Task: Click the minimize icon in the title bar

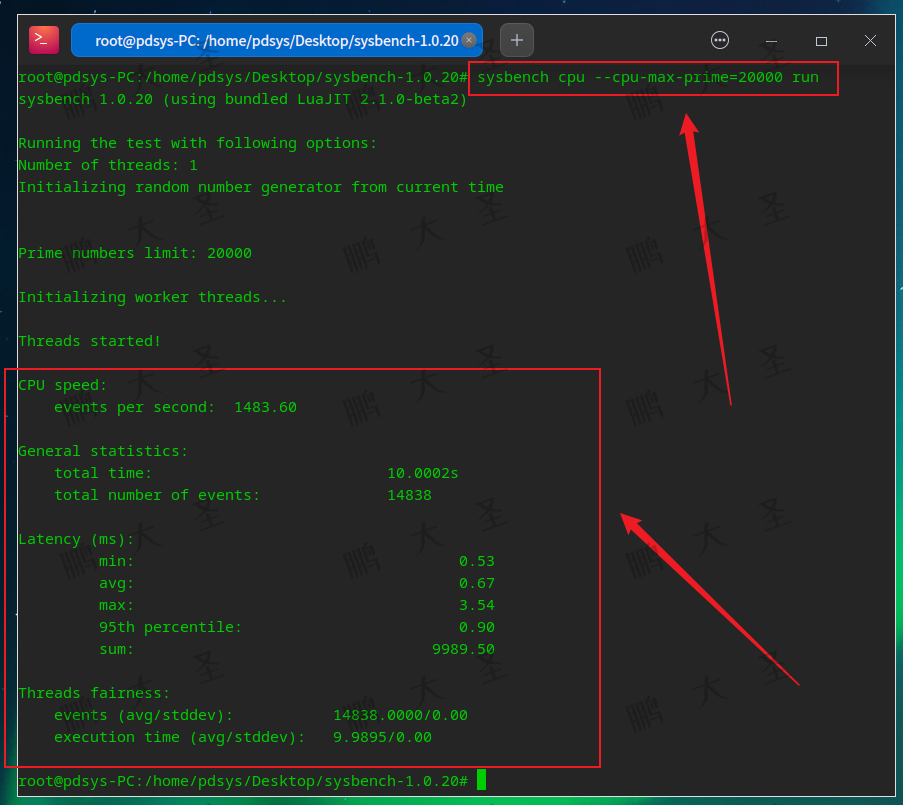Action: (x=771, y=40)
